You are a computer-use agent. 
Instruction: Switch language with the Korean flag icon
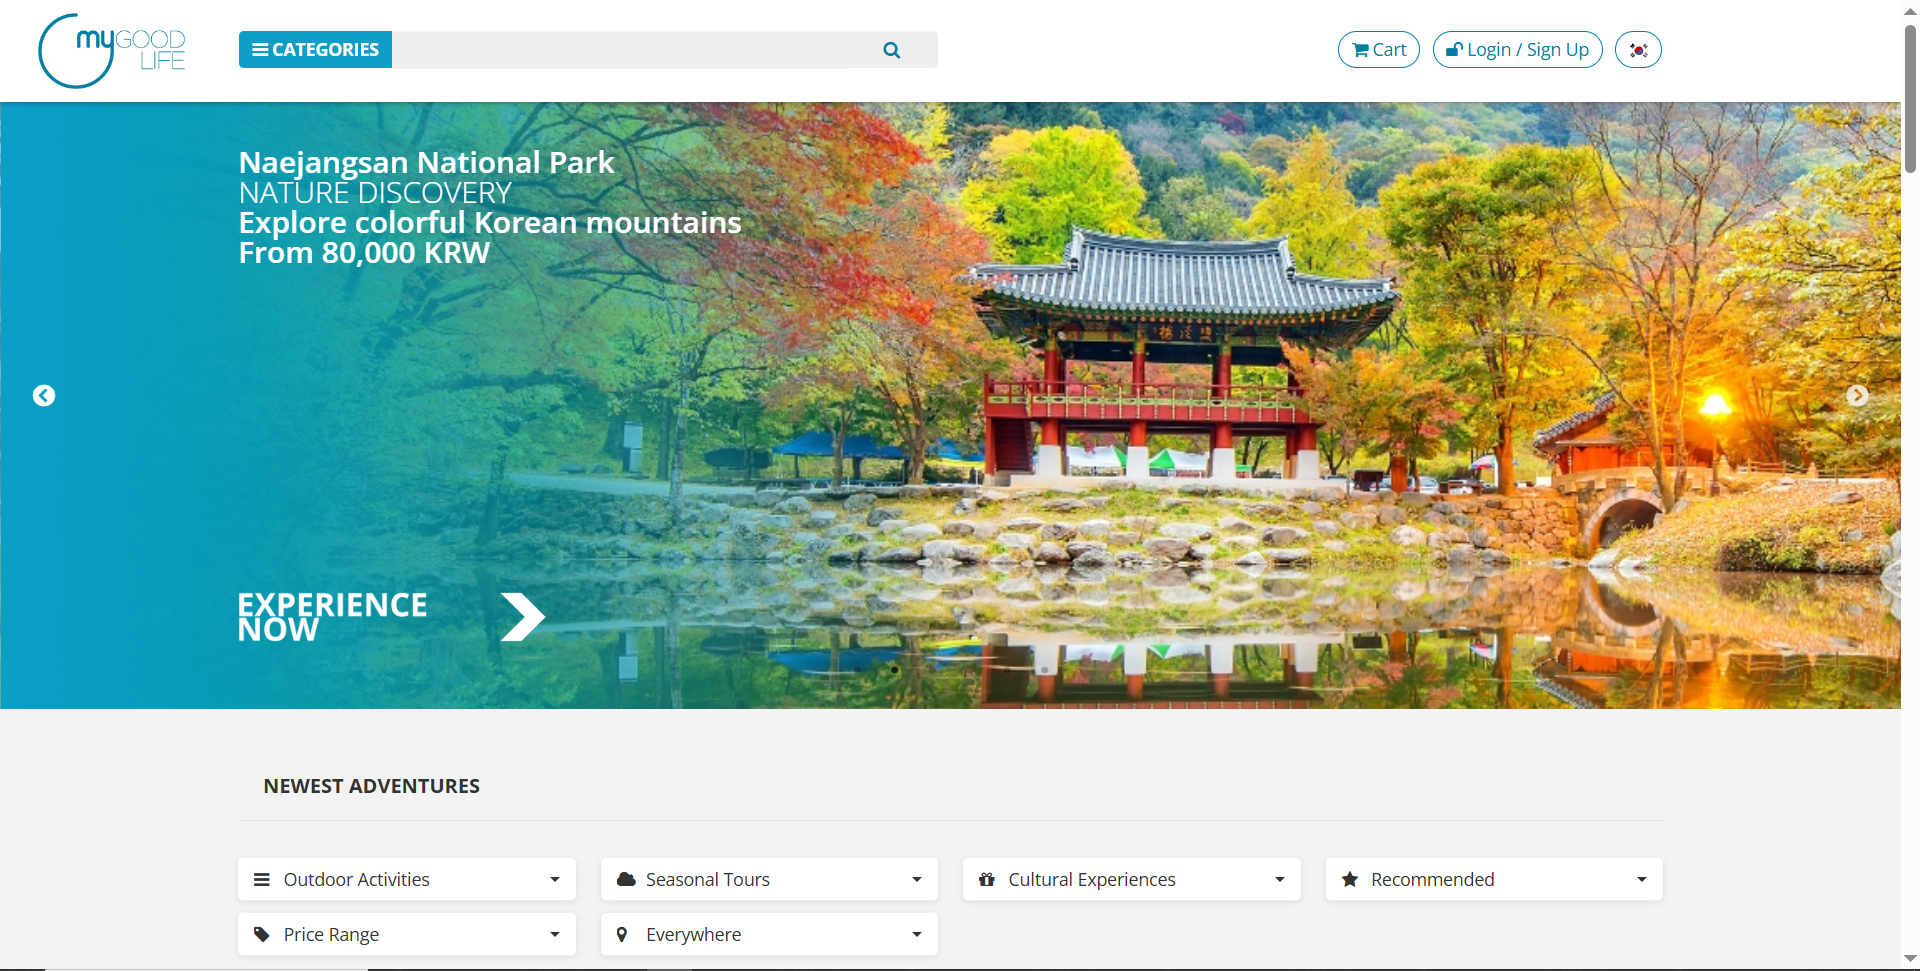[1638, 50]
